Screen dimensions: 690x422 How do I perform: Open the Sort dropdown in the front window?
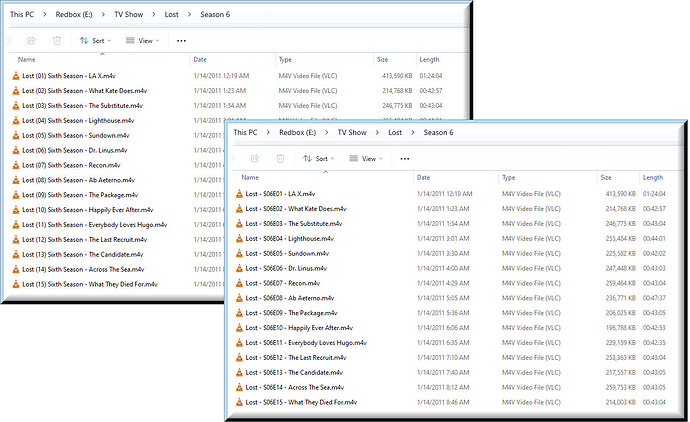(x=319, y=158)
